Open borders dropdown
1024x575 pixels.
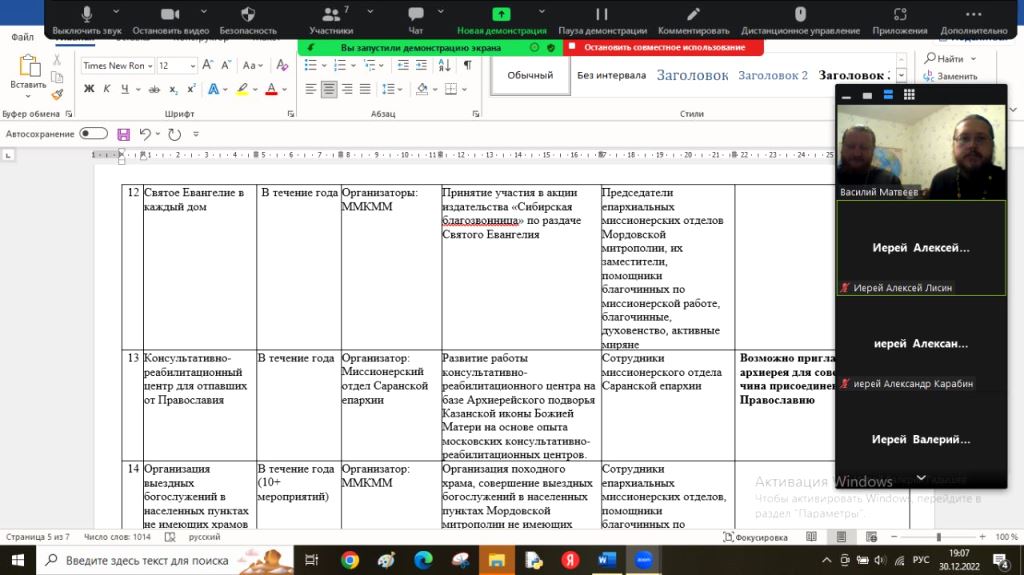464,89
